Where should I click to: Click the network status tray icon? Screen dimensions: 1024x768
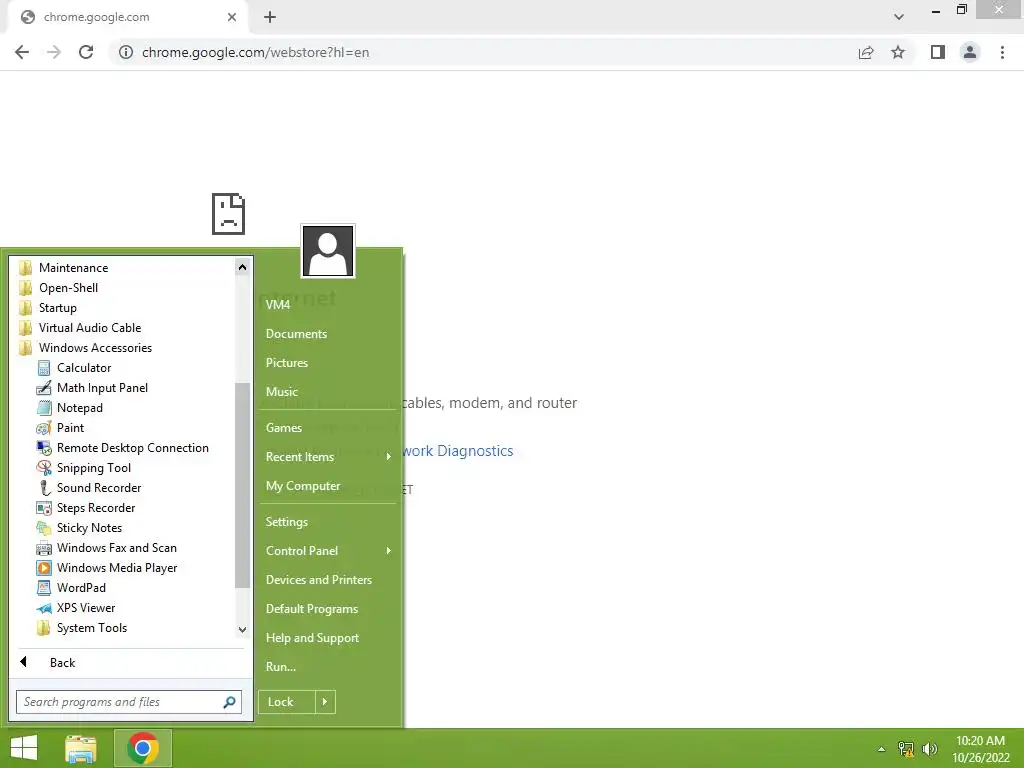point(906,749)
